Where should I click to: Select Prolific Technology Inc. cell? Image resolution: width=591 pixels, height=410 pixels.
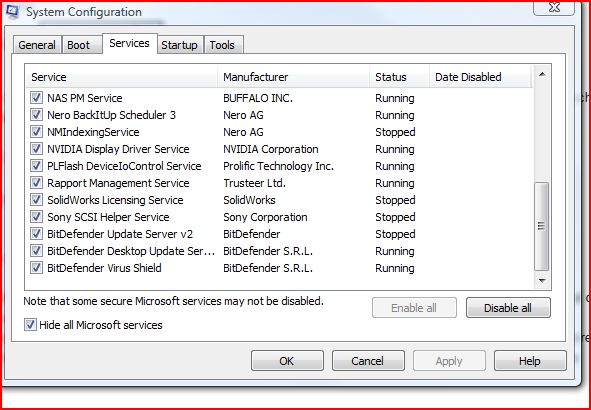(279, 166)
